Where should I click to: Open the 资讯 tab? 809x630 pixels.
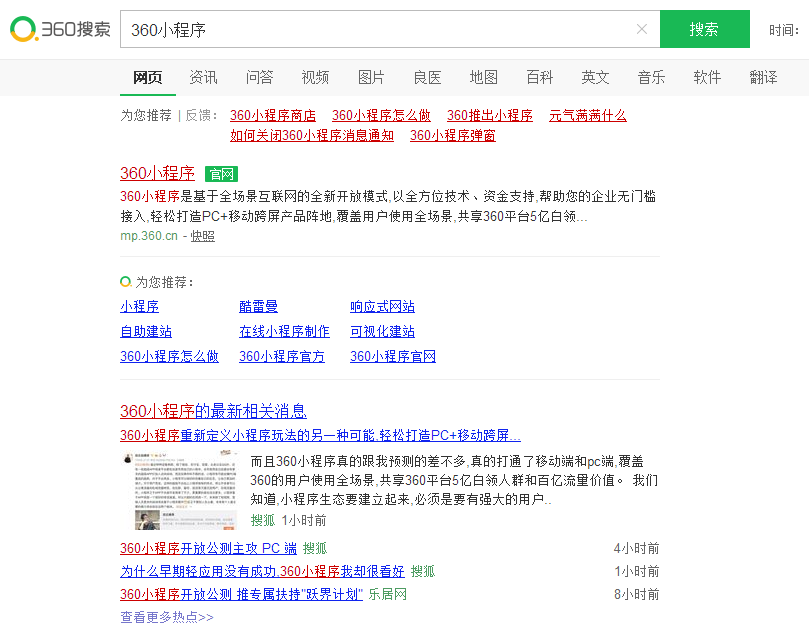pyautogui.click(x=203, y=77)
